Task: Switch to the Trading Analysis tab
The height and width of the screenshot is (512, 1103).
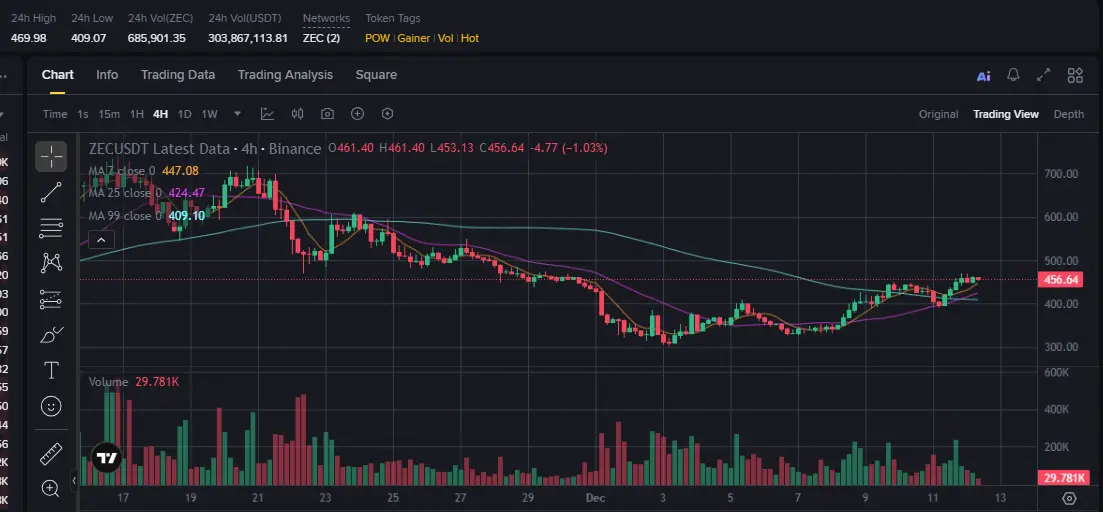Action: 285,75
